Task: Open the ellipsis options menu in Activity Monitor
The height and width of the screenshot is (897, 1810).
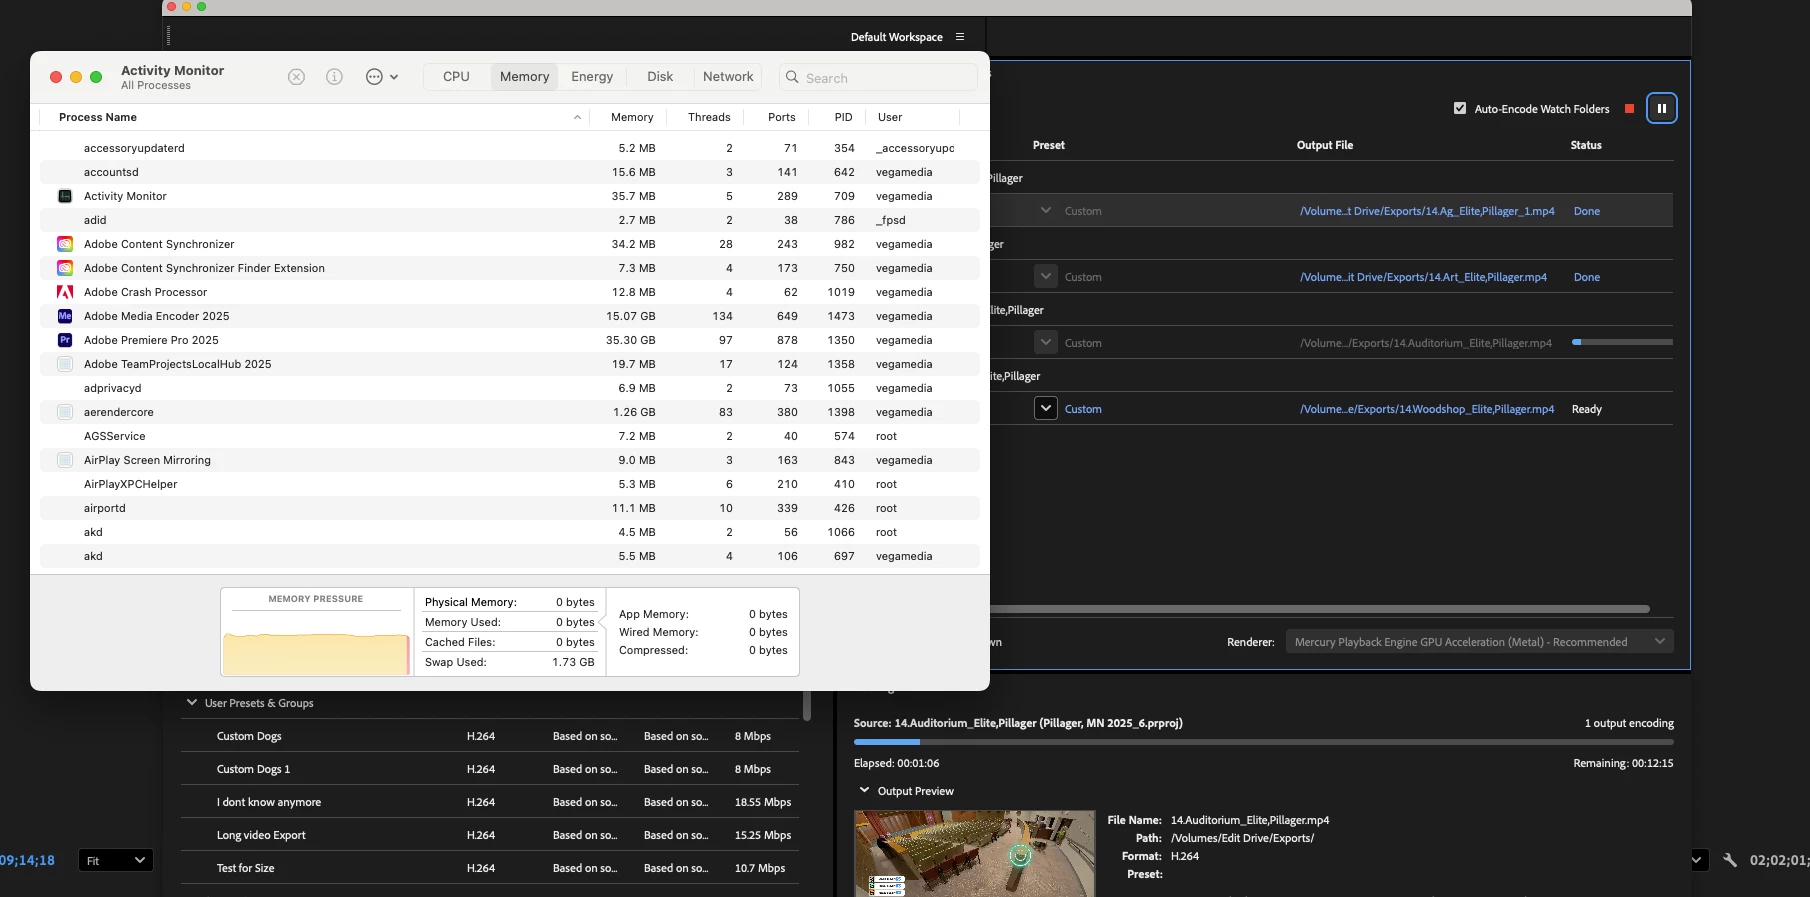Action: (x=381, y=77)
